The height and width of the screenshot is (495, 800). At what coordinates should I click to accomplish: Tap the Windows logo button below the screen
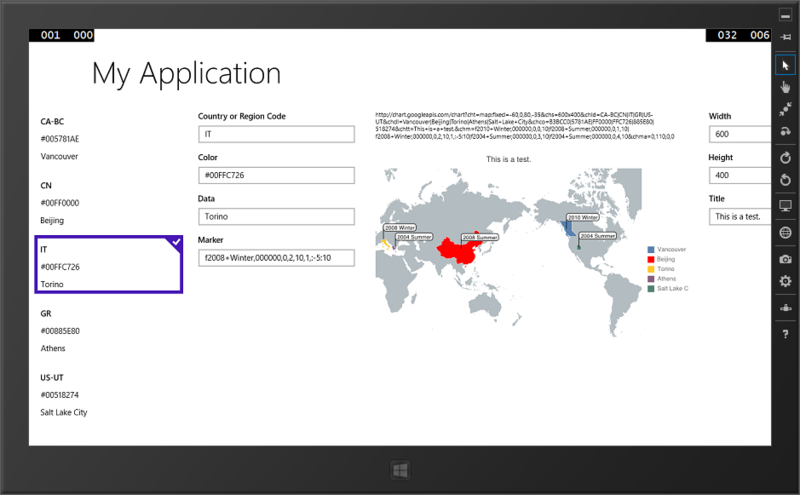click(x=401, y=471)
